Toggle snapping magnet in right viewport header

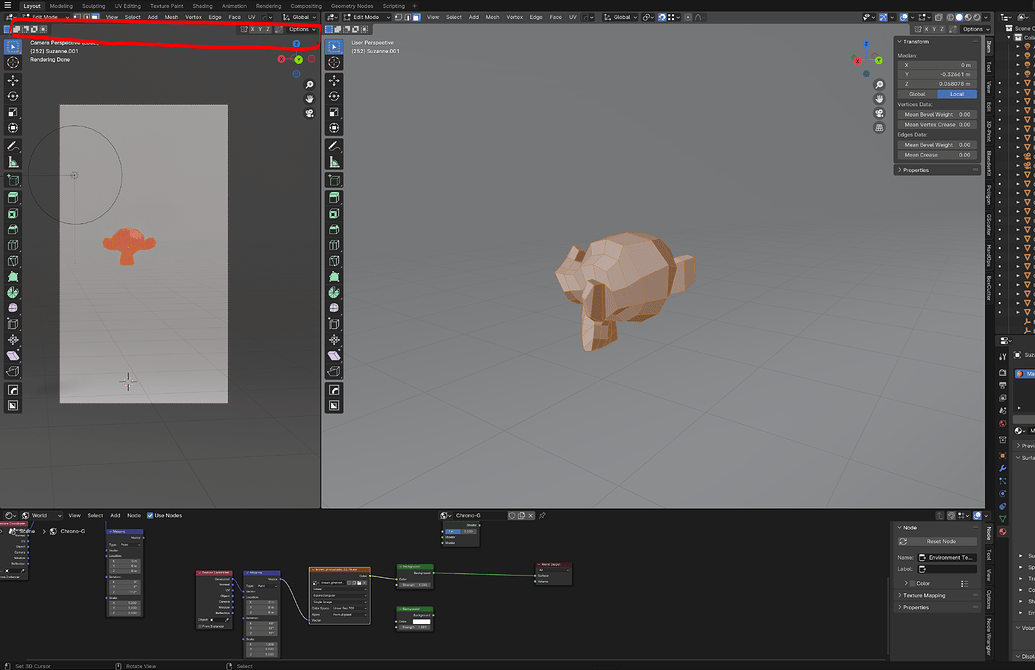point(662,17)
